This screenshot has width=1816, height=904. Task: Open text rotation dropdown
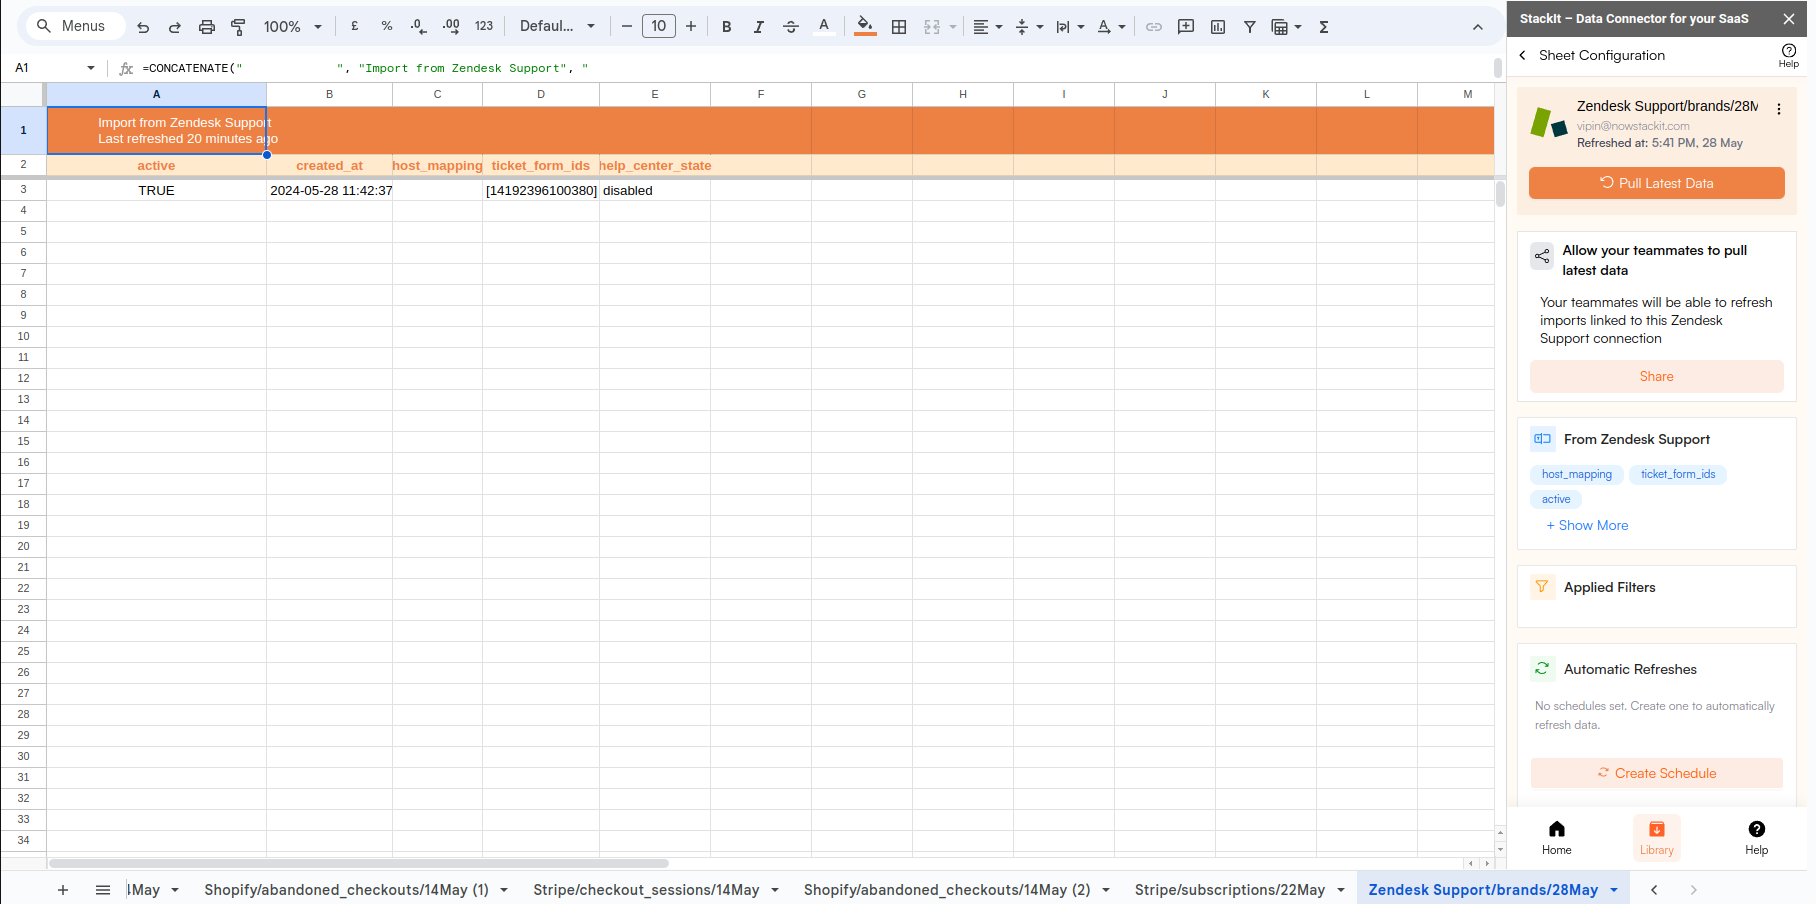pos(1111,27)
